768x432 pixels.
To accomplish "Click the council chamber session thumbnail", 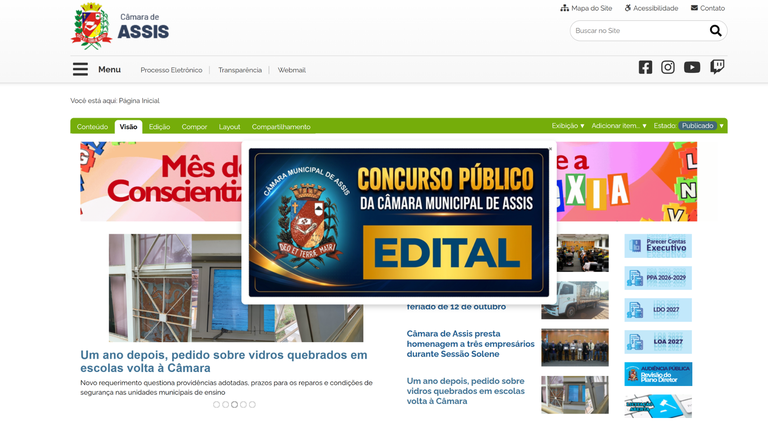I will click(583, 253).
